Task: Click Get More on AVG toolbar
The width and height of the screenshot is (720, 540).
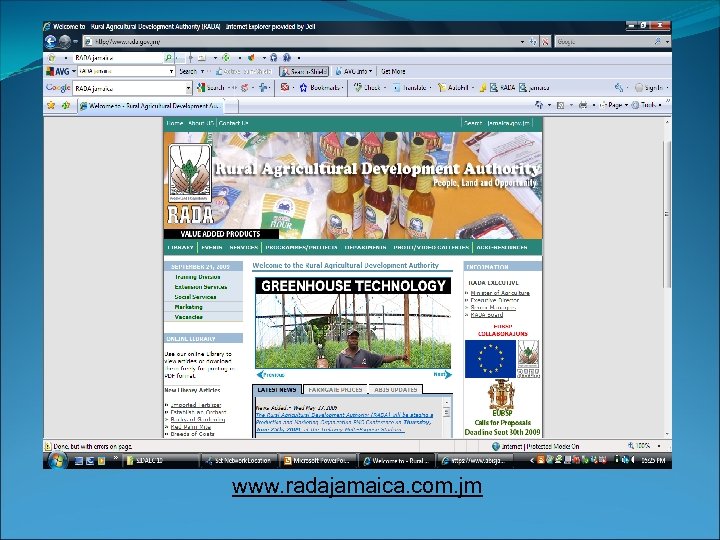Action: [393, 72]
